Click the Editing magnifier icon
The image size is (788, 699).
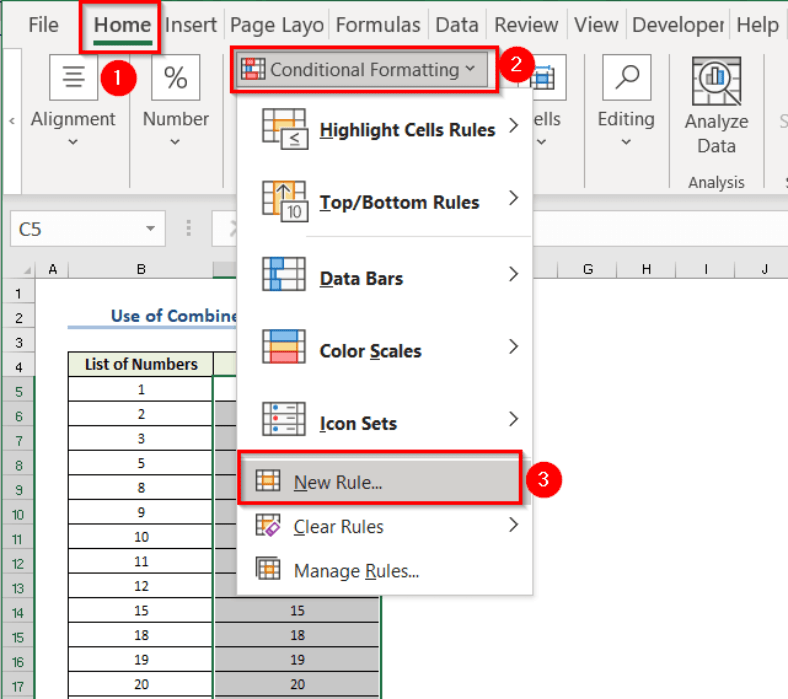click(x=627, y=77)
